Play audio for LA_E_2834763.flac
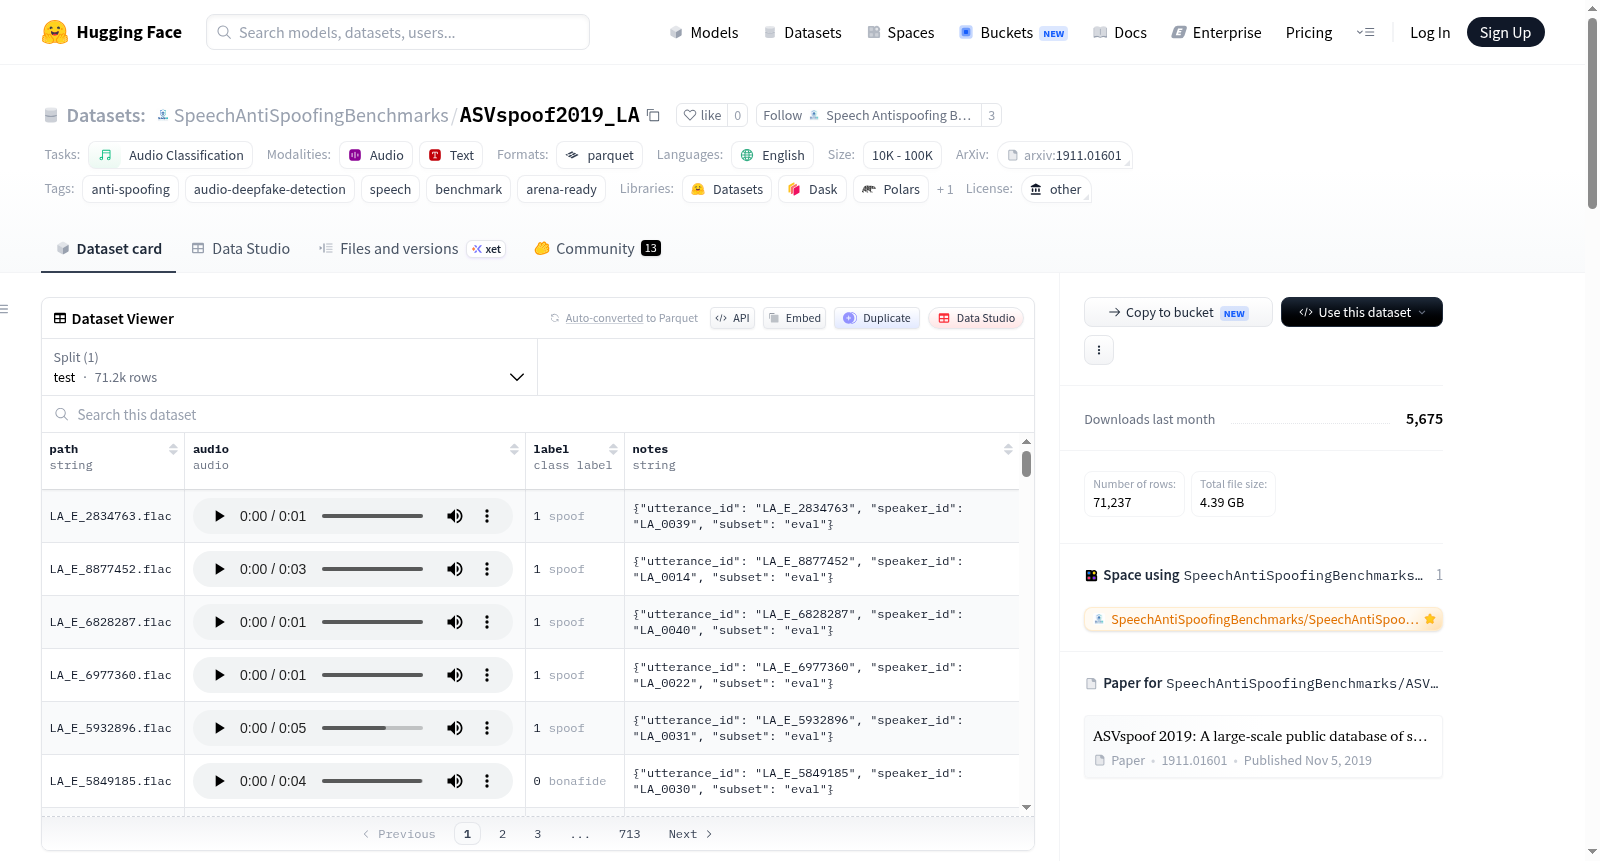1600x861 pixels. 219,516
